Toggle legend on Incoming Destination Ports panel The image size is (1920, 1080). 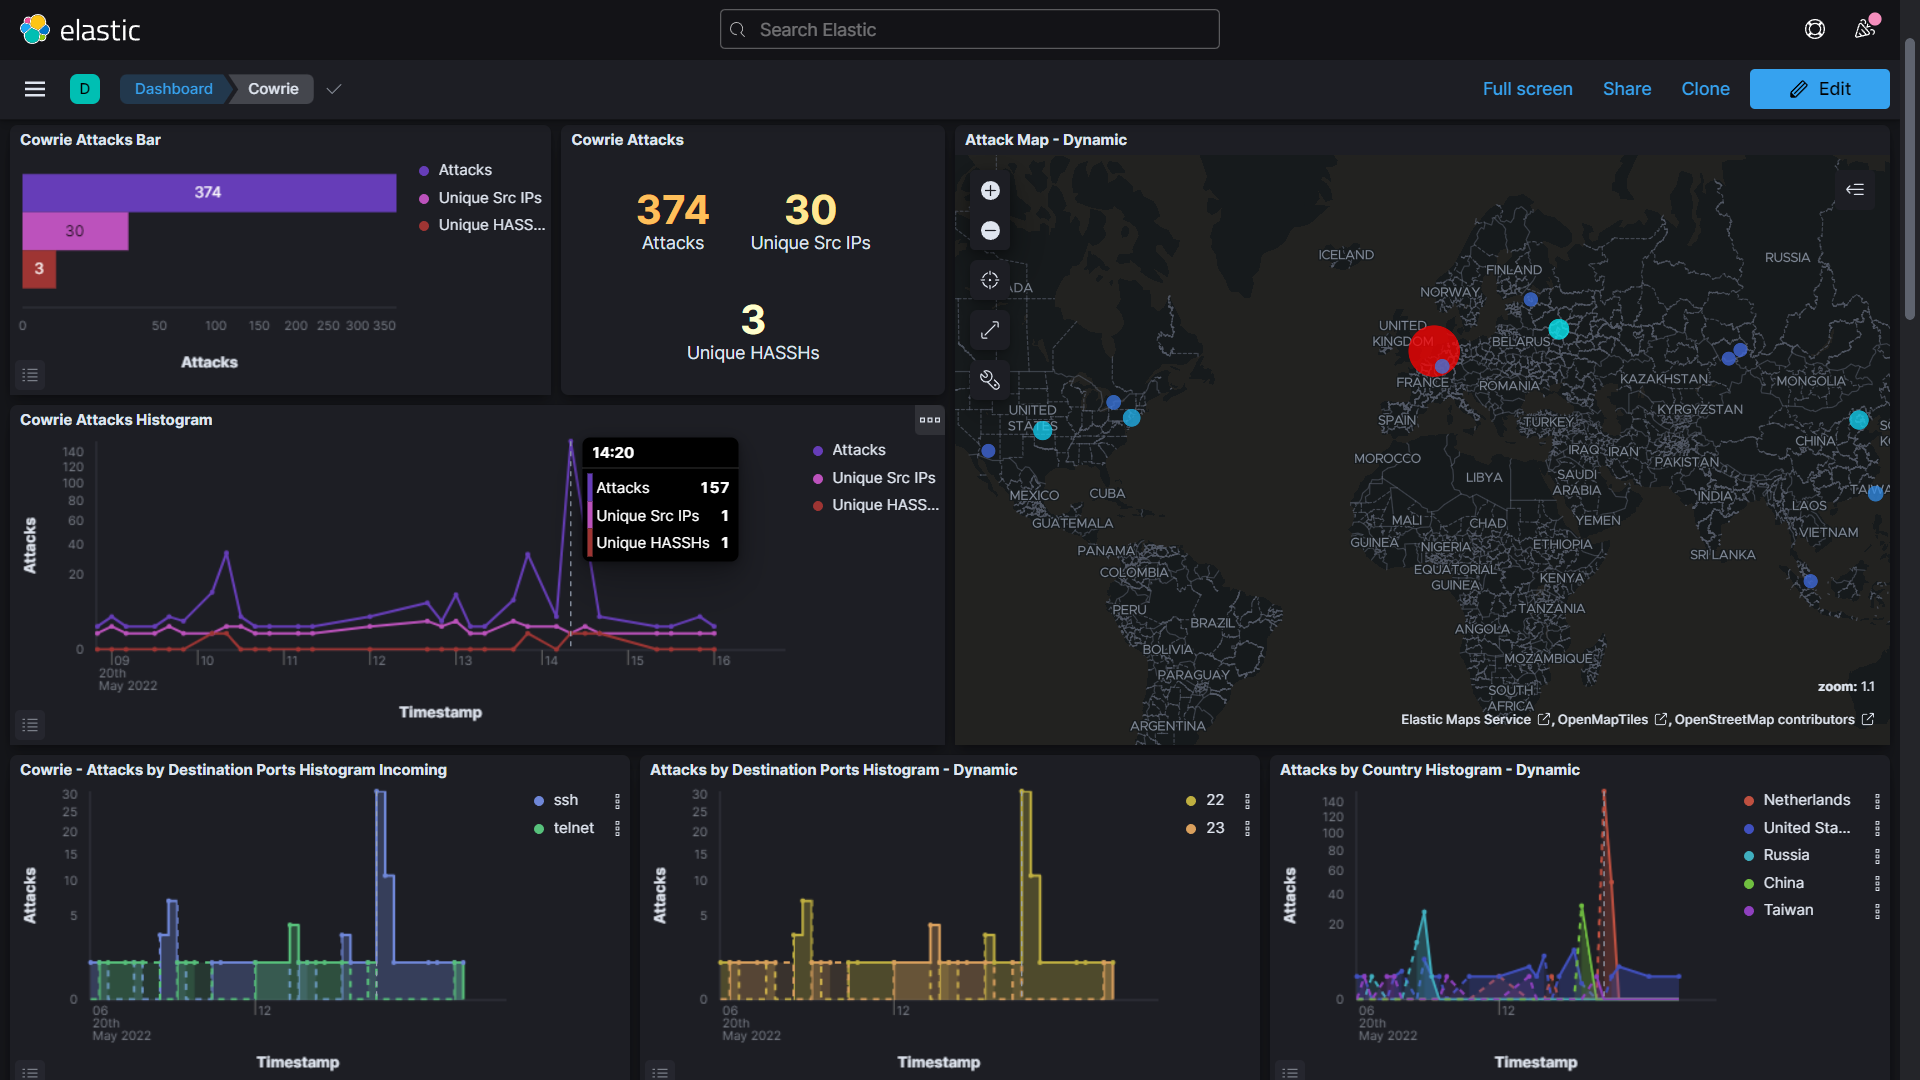pos(30,1072)
